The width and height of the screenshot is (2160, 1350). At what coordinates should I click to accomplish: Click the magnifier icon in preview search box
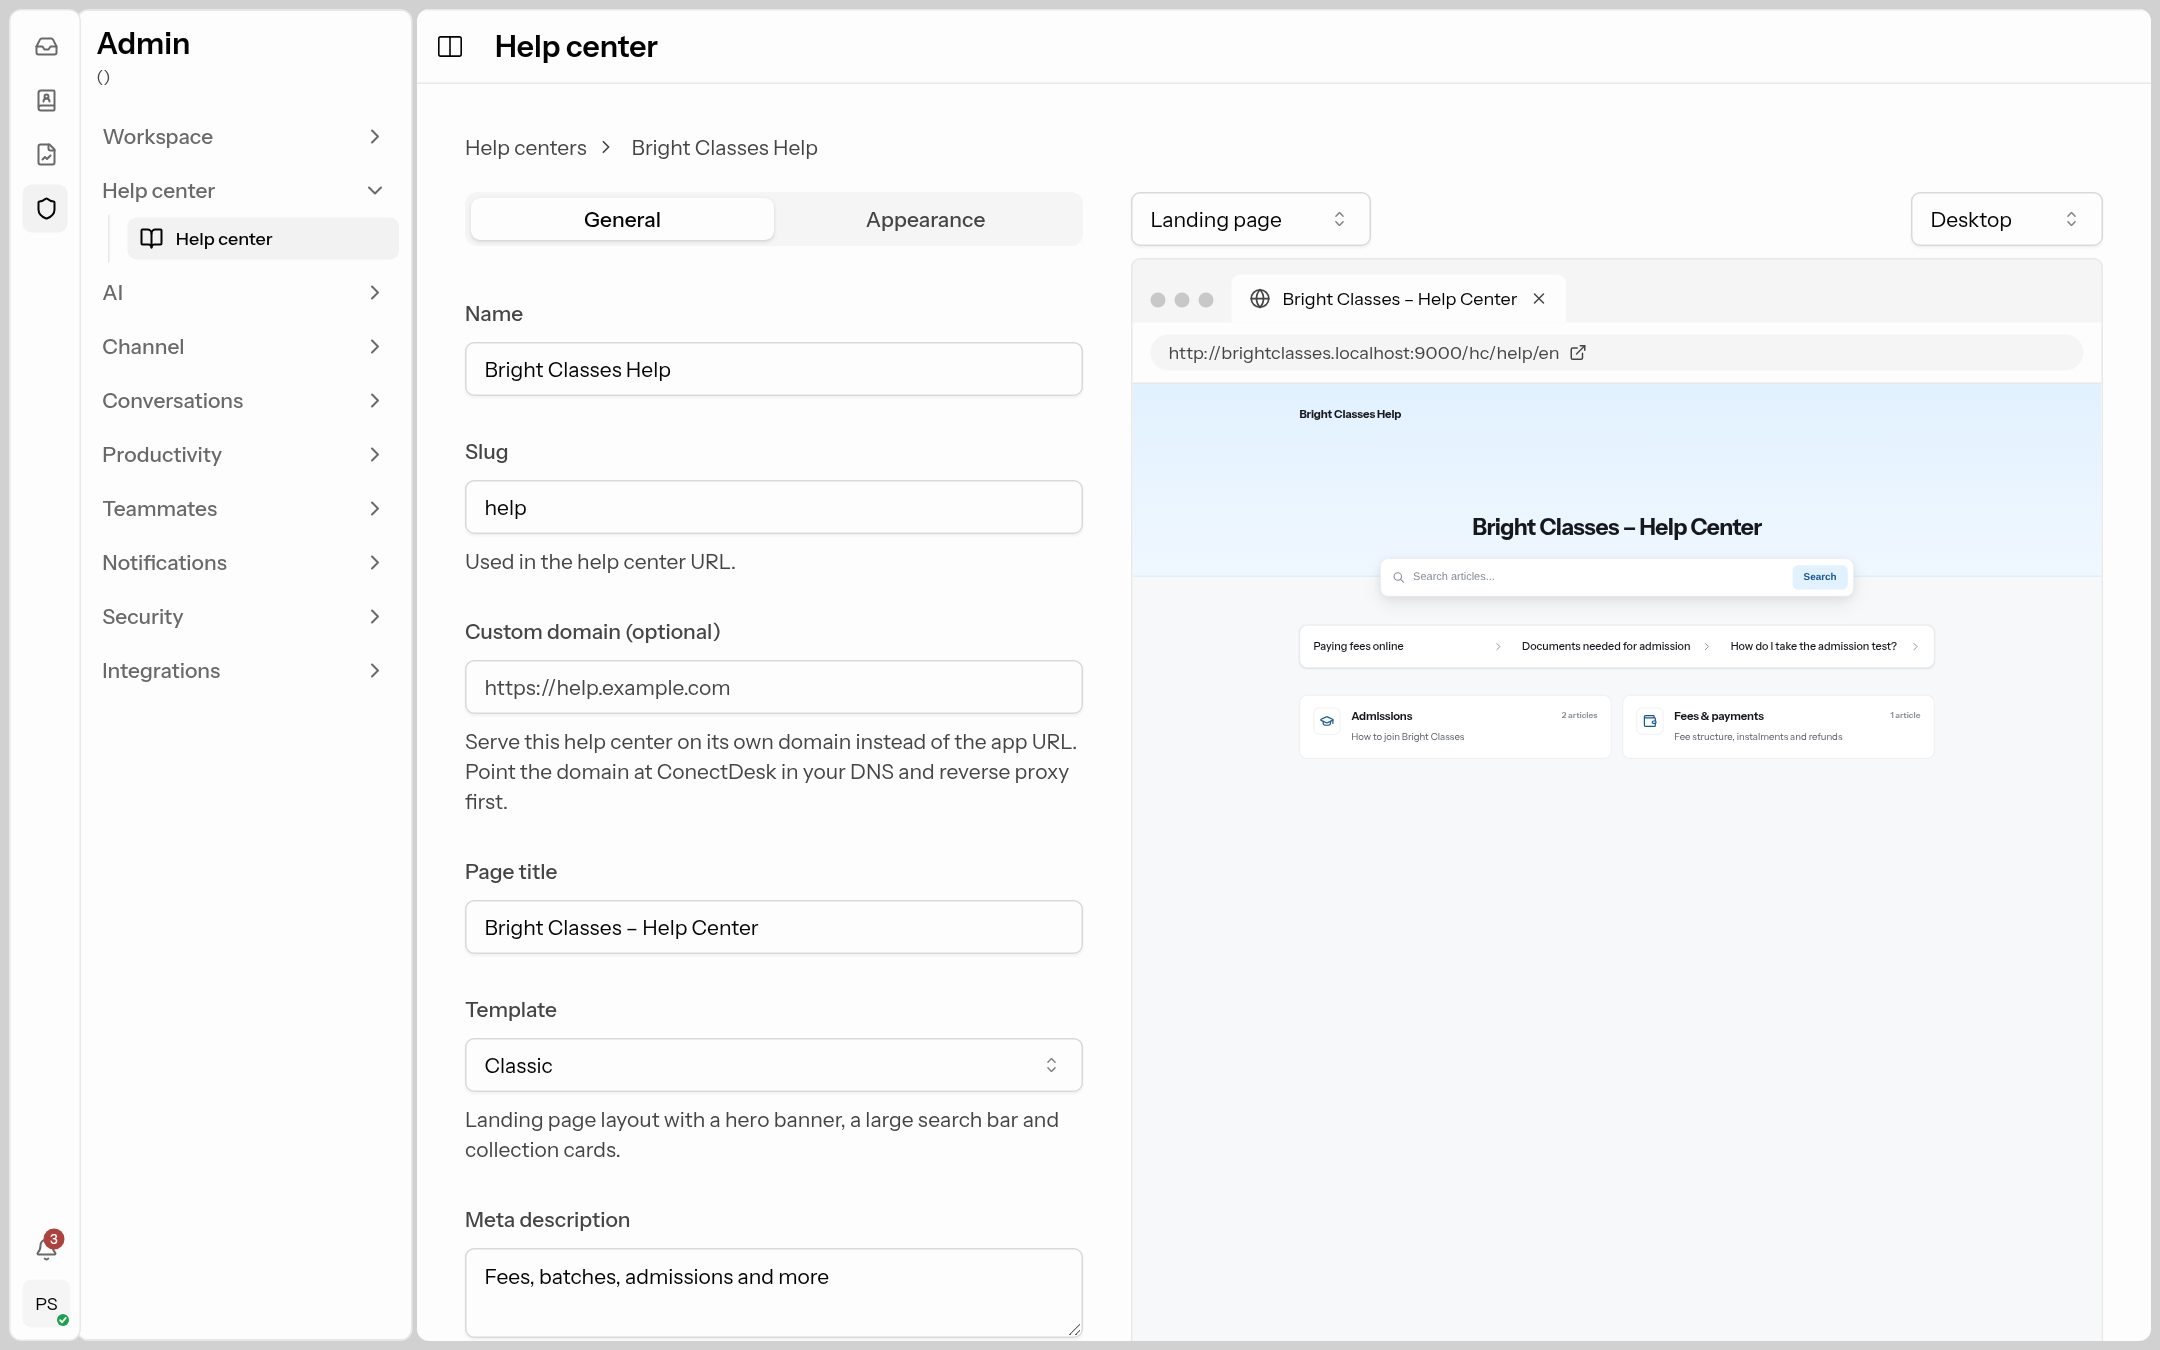coord(1399,577)
